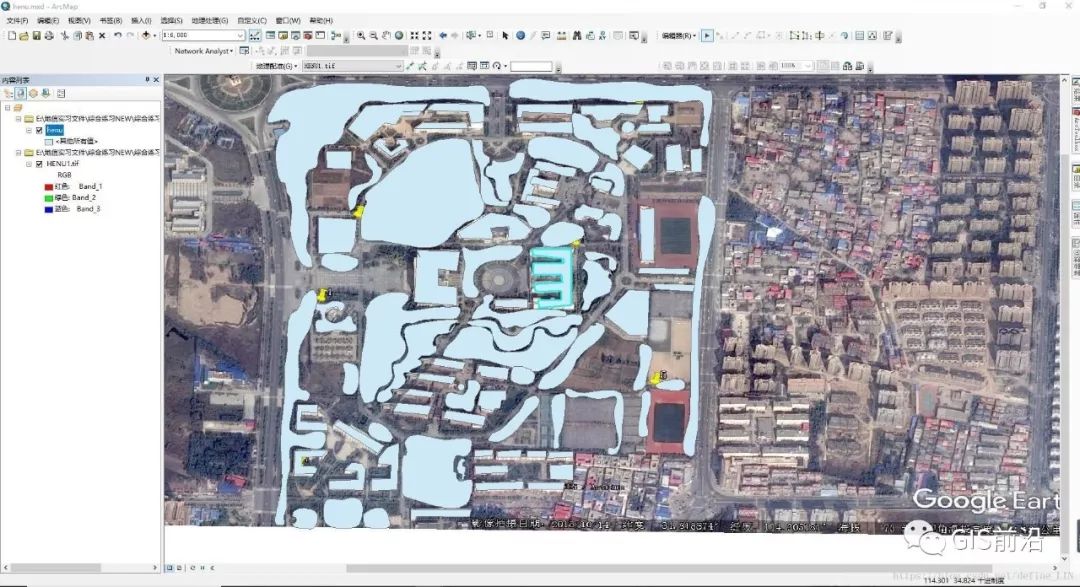Open an existing map document
Viewport: 1080px width, 587px height.
click(x=24, y=35)
